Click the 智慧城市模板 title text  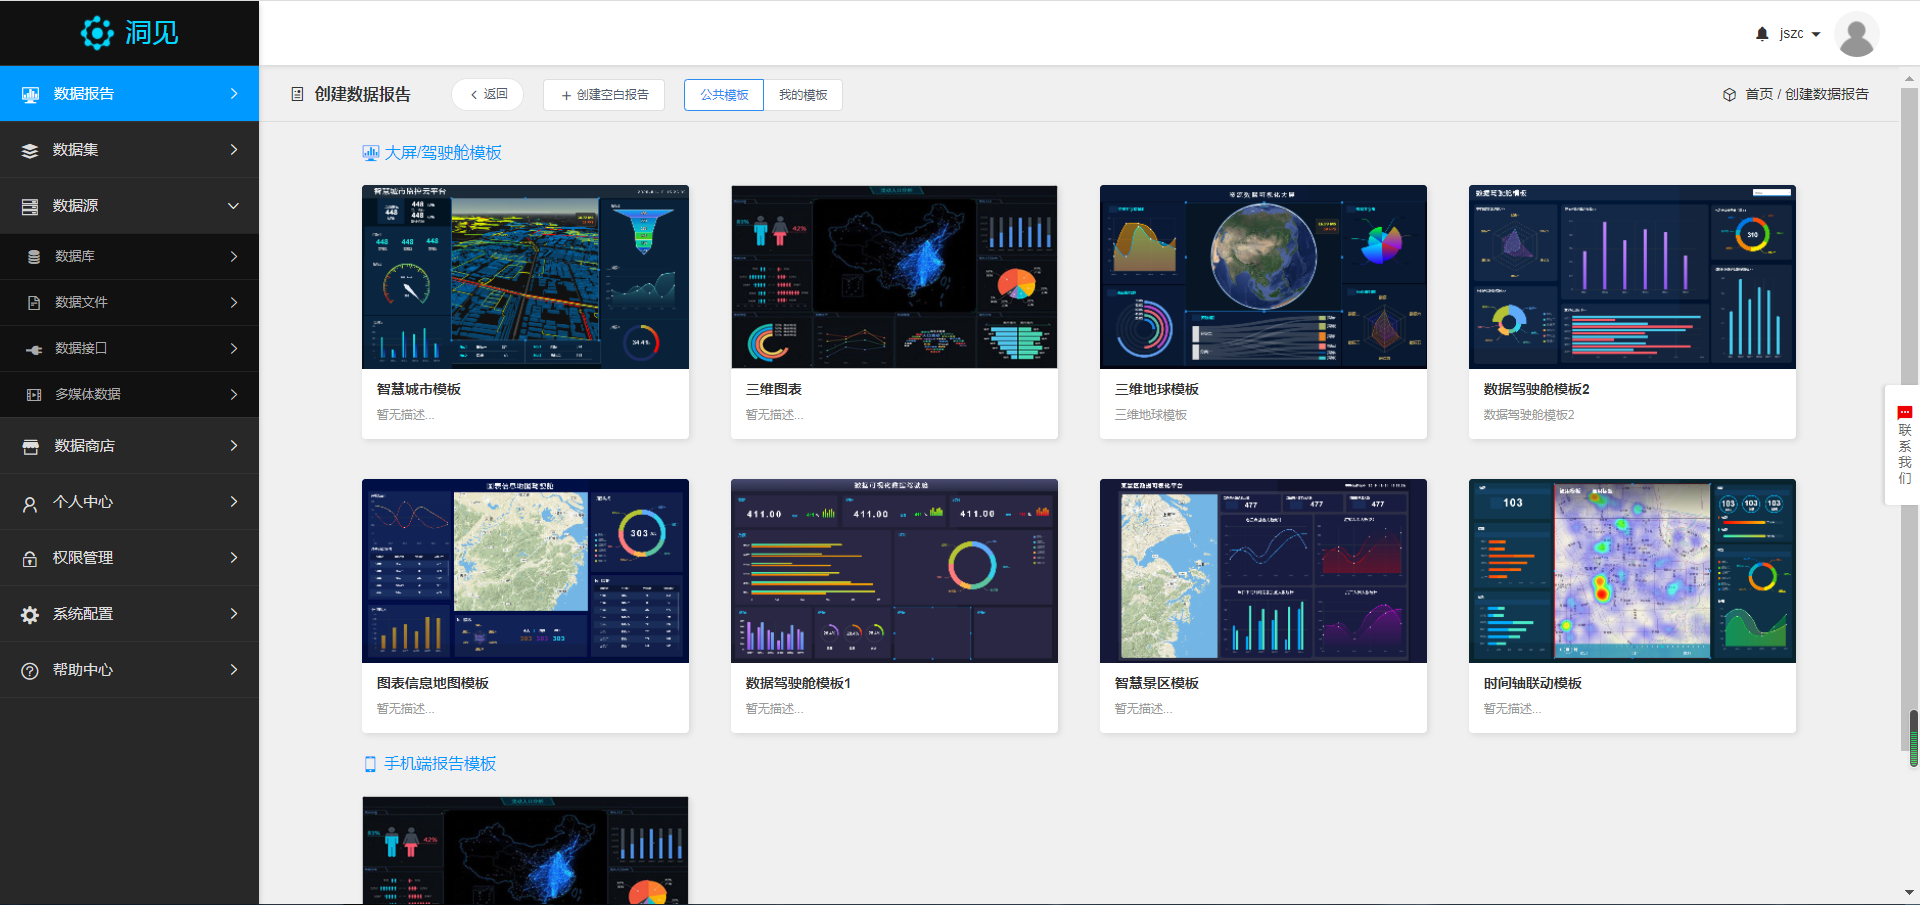[419, 390]
